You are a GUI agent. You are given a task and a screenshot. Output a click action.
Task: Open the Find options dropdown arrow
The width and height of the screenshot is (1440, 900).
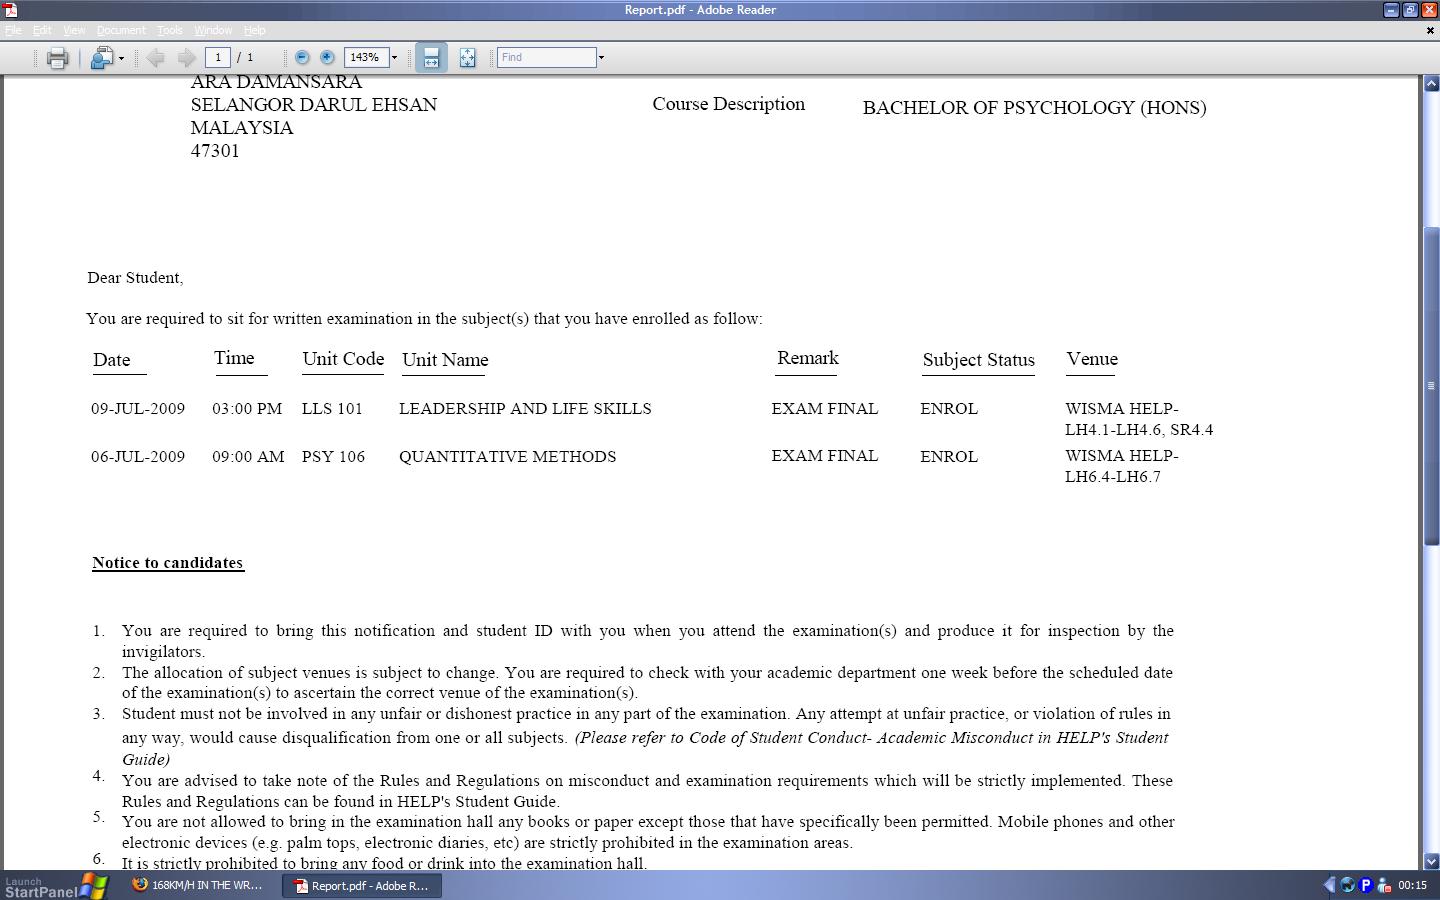[601, 58]
